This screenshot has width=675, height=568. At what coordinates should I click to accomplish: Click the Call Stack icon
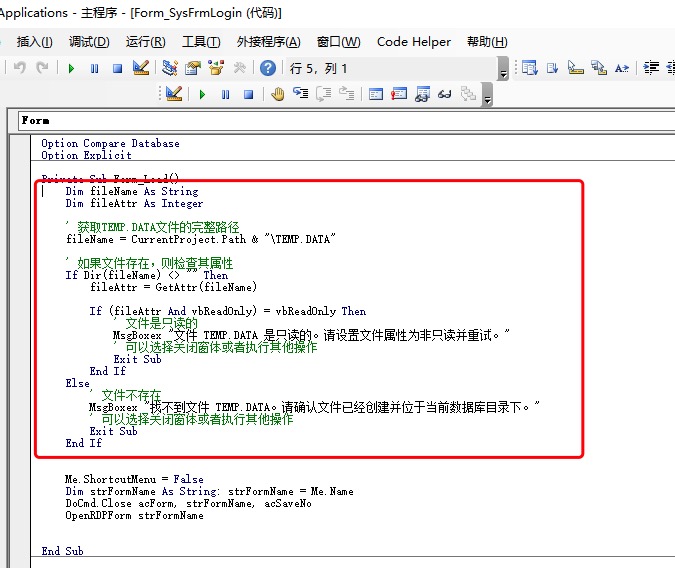tap(468, 93)
